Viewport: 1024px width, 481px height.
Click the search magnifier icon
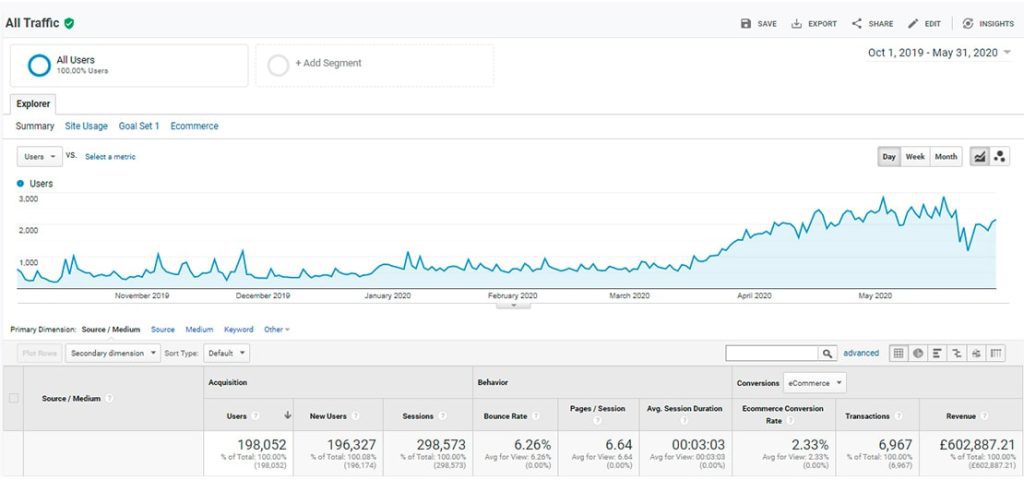tap(827, 353)
